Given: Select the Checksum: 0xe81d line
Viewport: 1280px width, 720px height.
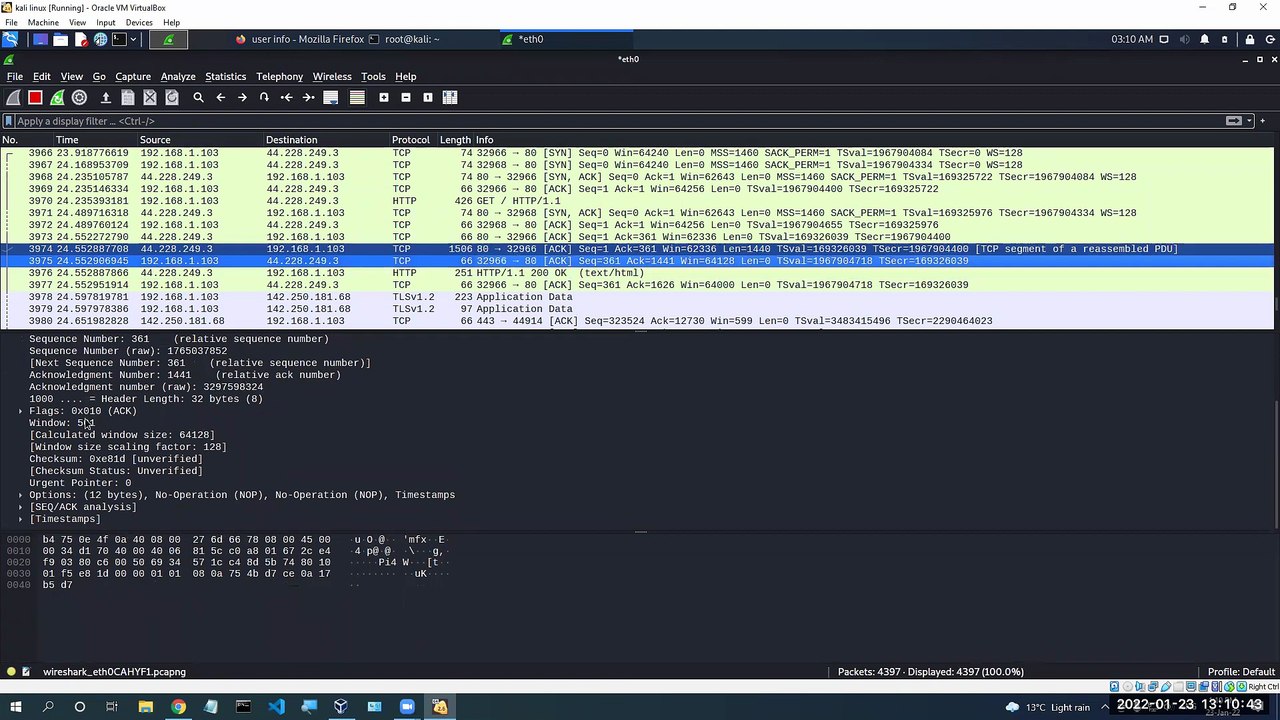Looking at the screenshot, I should point(115,459).
